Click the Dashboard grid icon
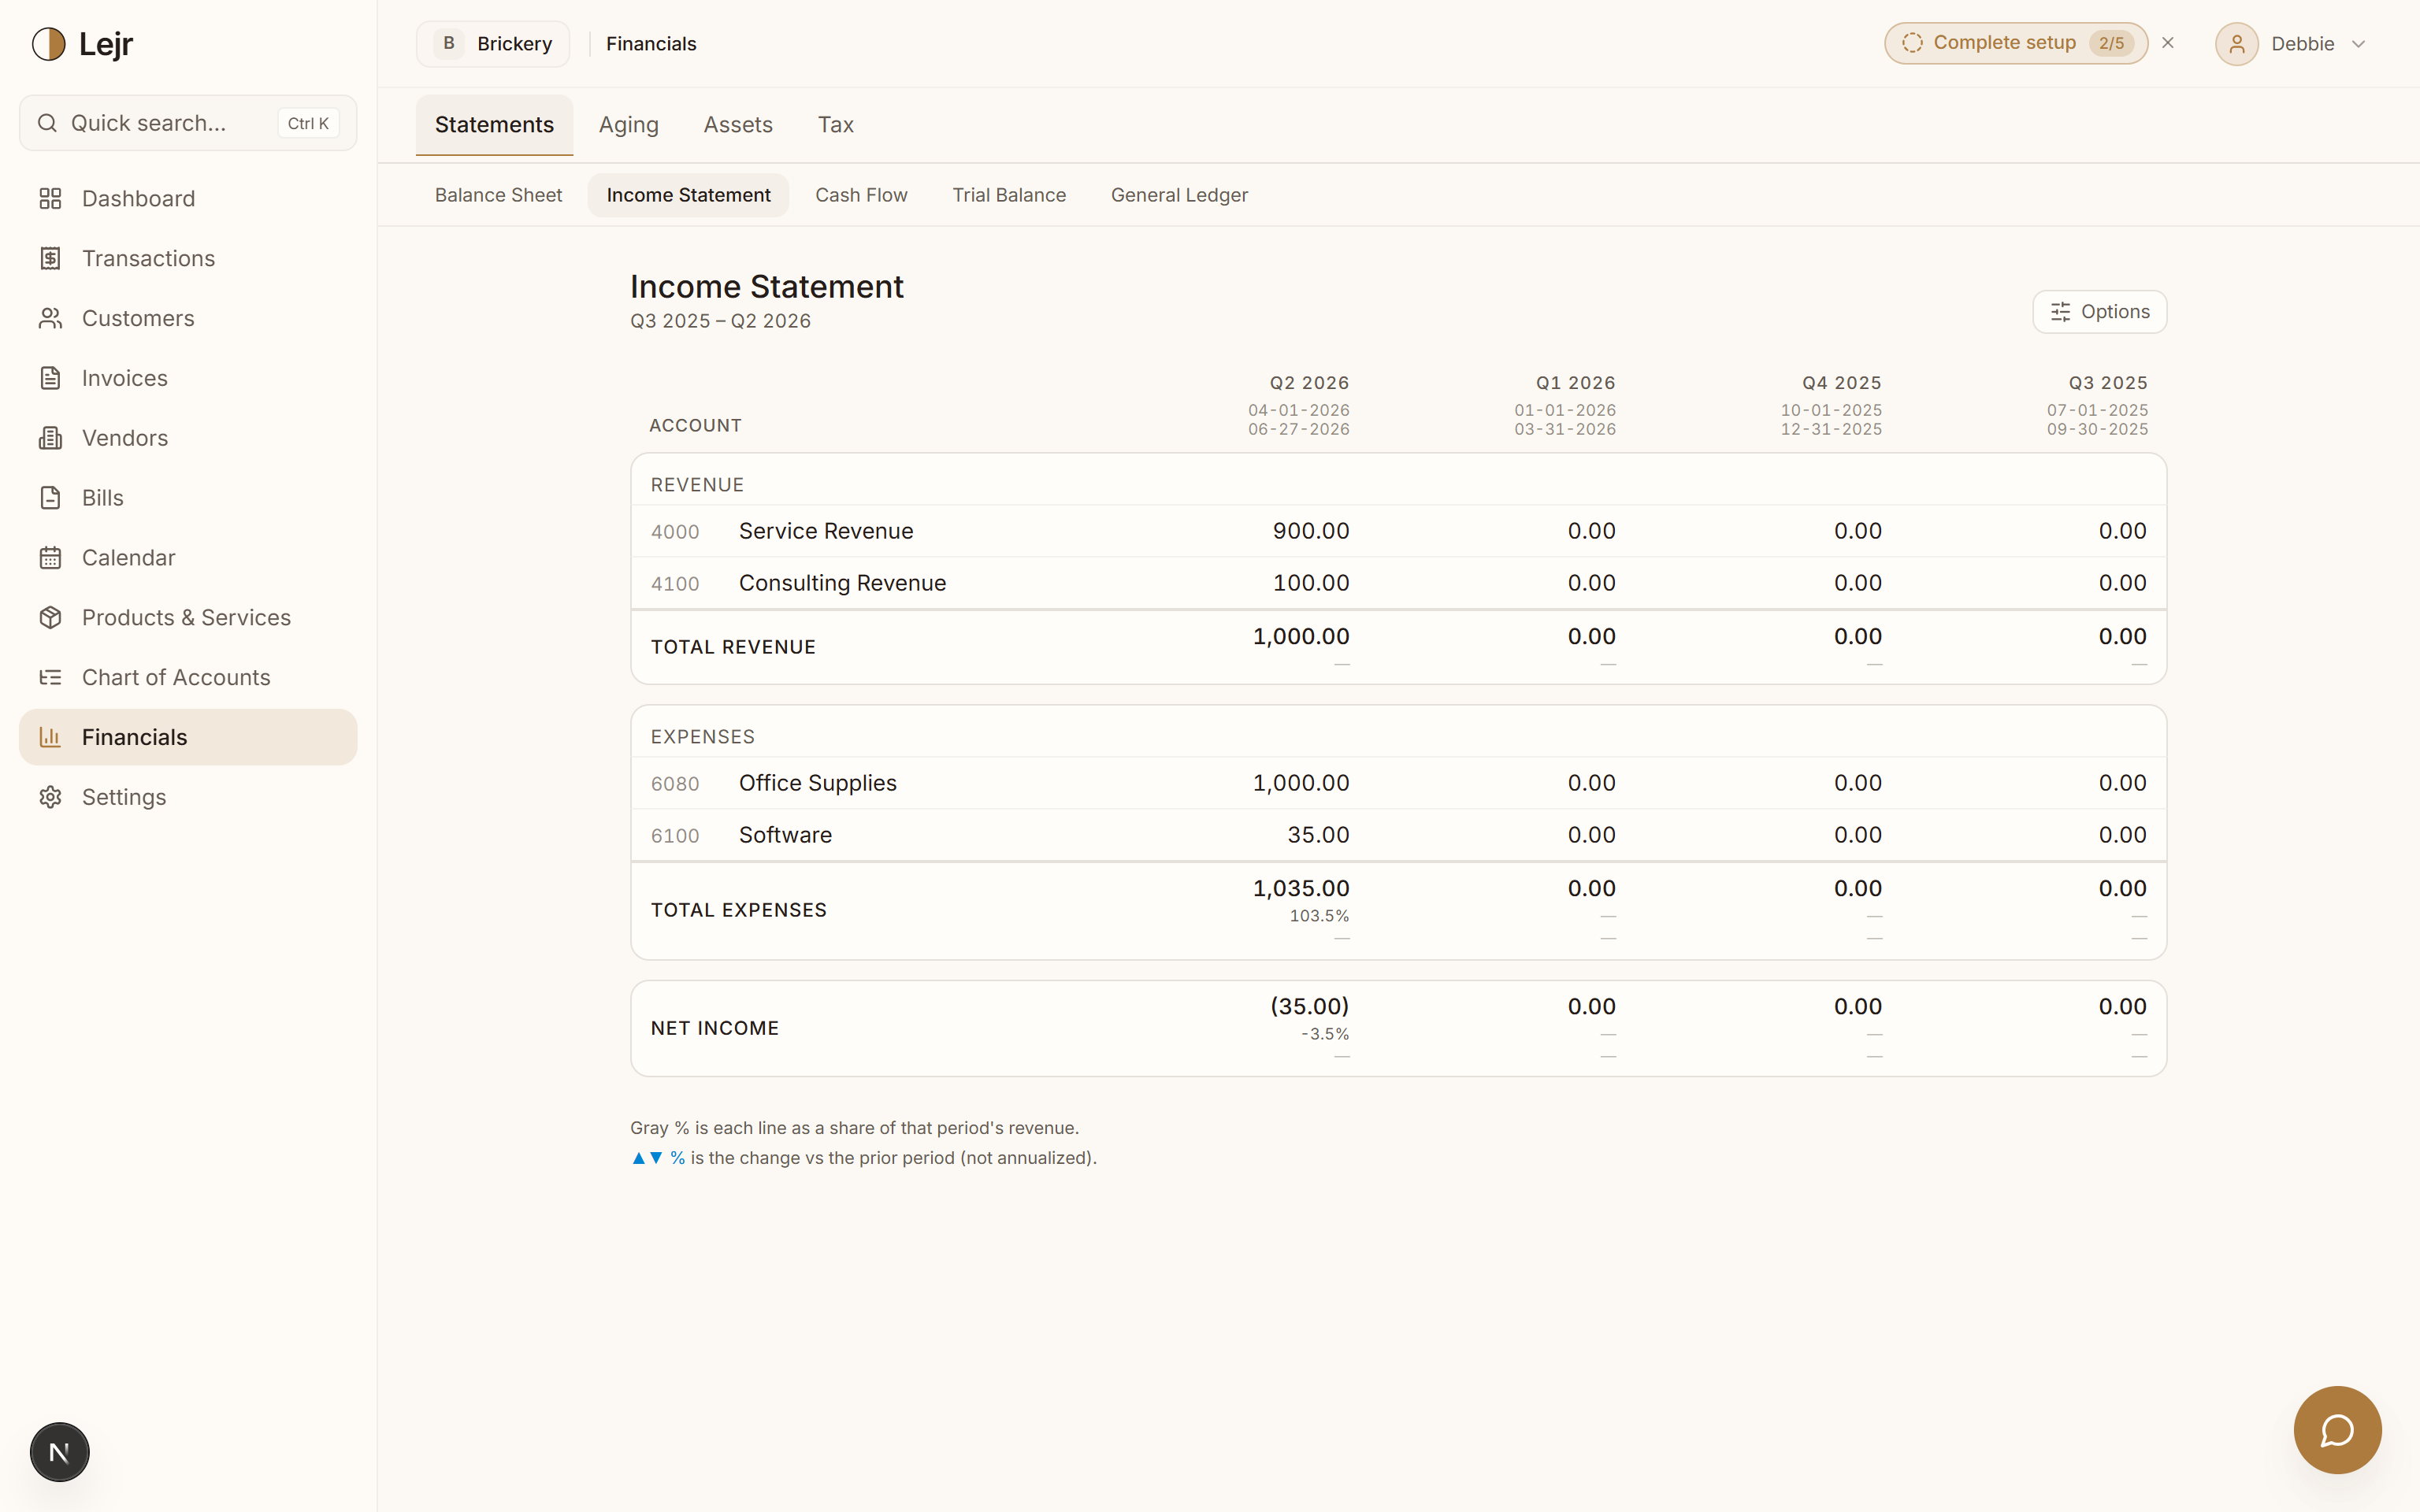Image resolution: width=2420 pixels, height=1512 pixels. click(50, 198)
